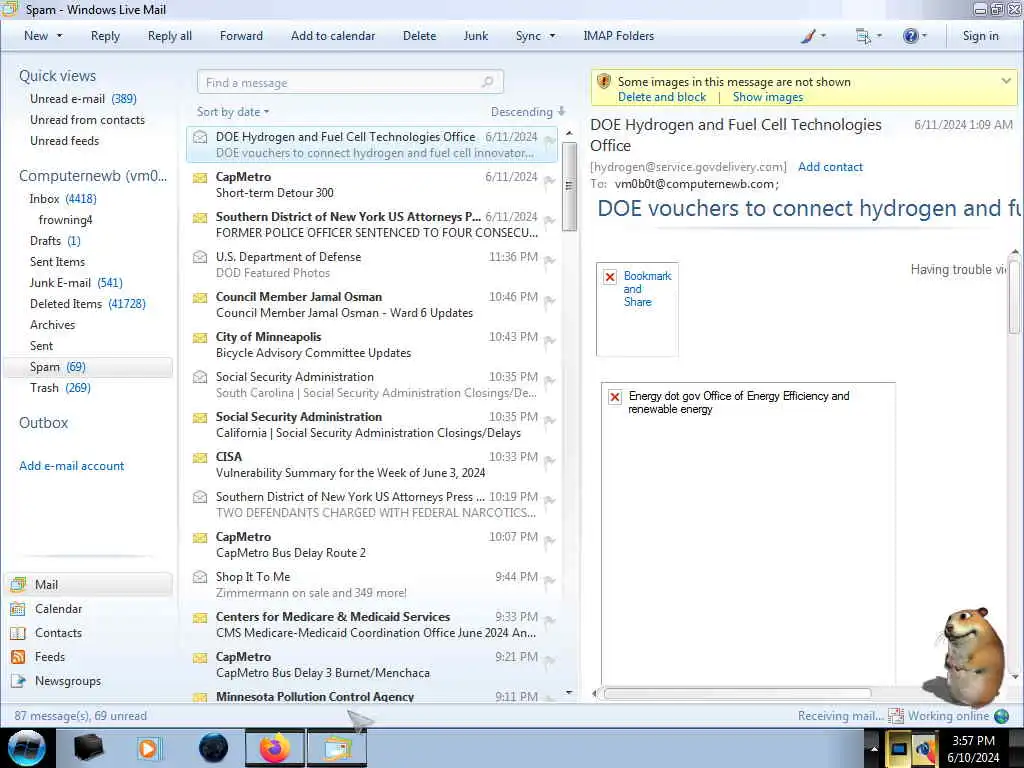Screen dimensions: 1024x768
Task: Click the Show images link
Action: click(x=767, y=97)
